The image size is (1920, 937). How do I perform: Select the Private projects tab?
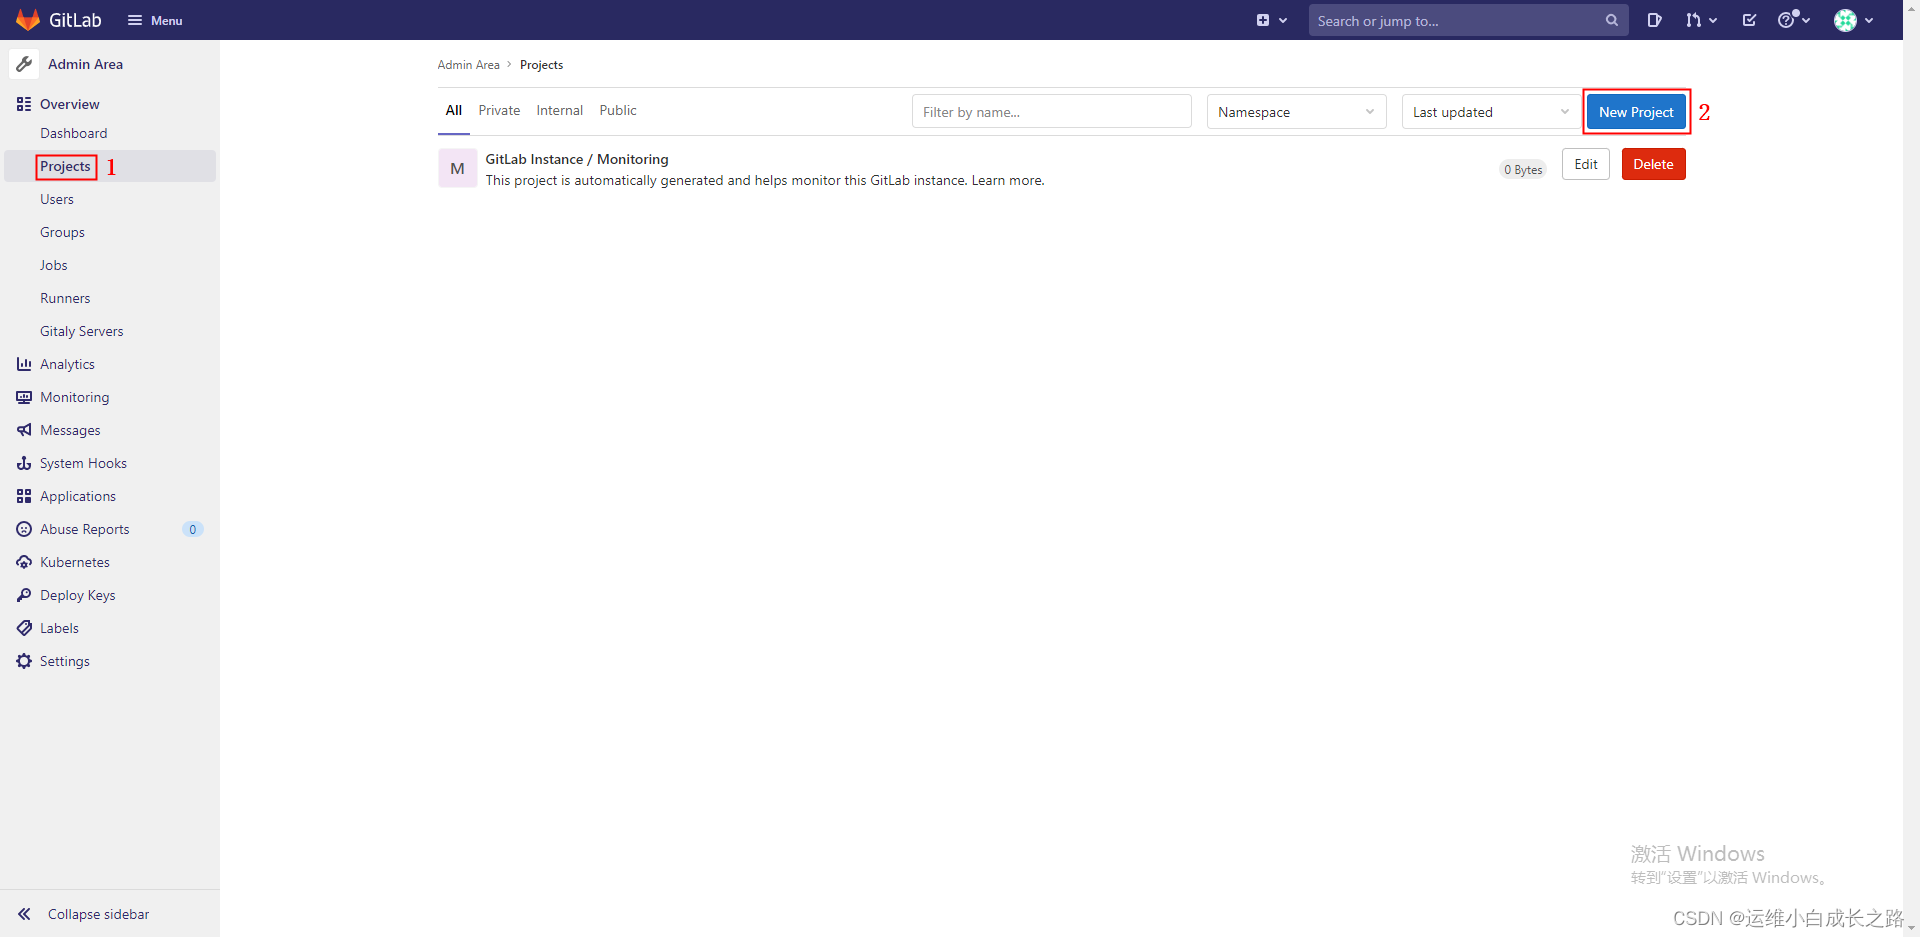point(499,111)
